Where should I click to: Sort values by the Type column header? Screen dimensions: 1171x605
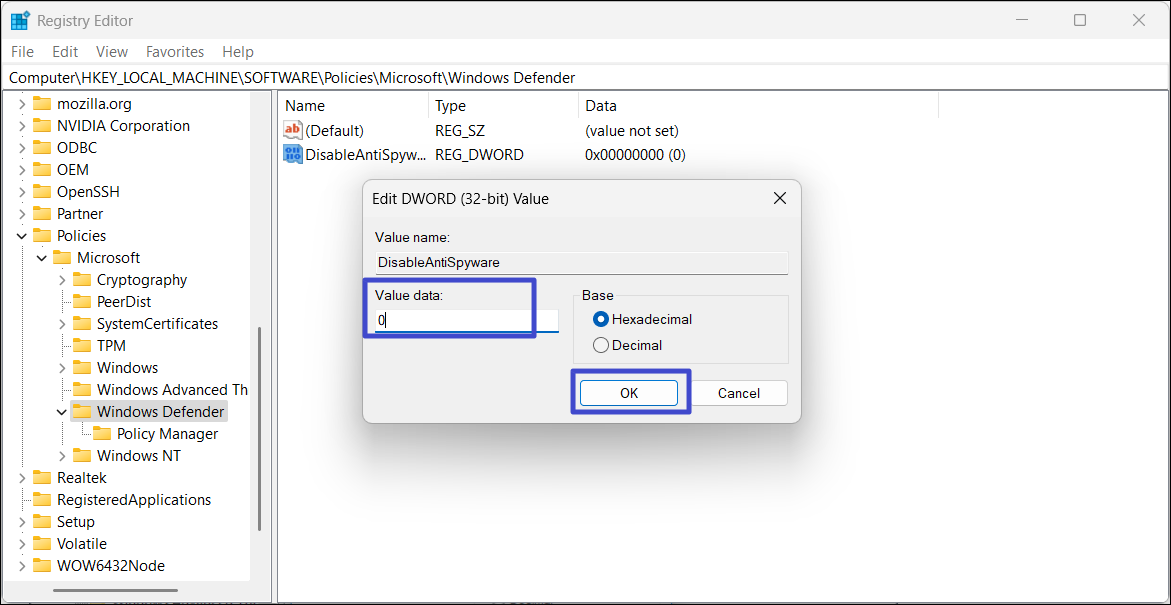coord(503,106)
